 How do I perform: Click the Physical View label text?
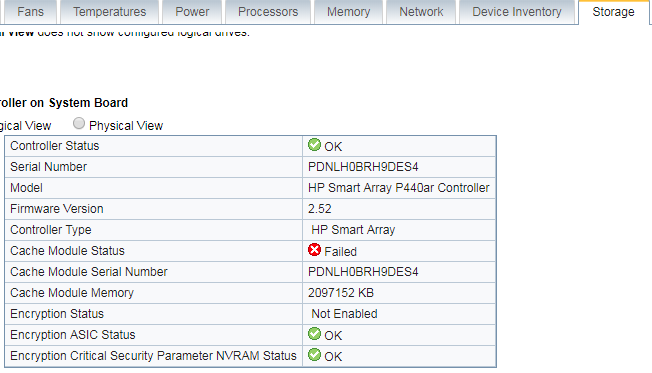coord(126,126)
